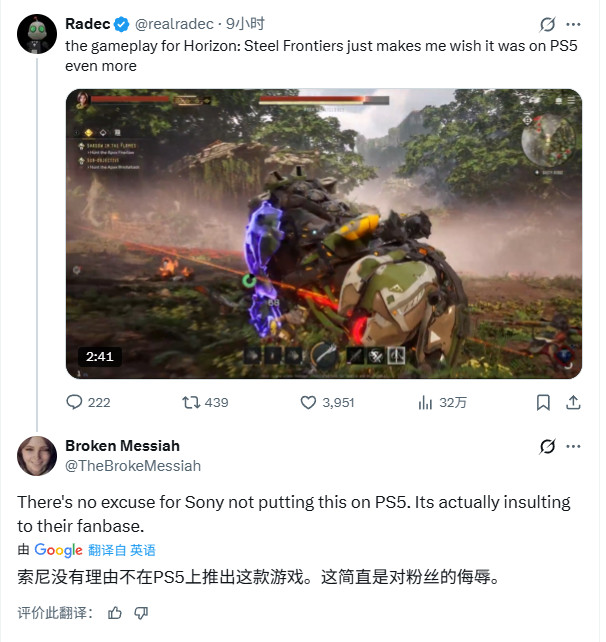Viewport: 606px width, 642px height.
Task: Rate translation with thumbs down
Action: [141, 612]
